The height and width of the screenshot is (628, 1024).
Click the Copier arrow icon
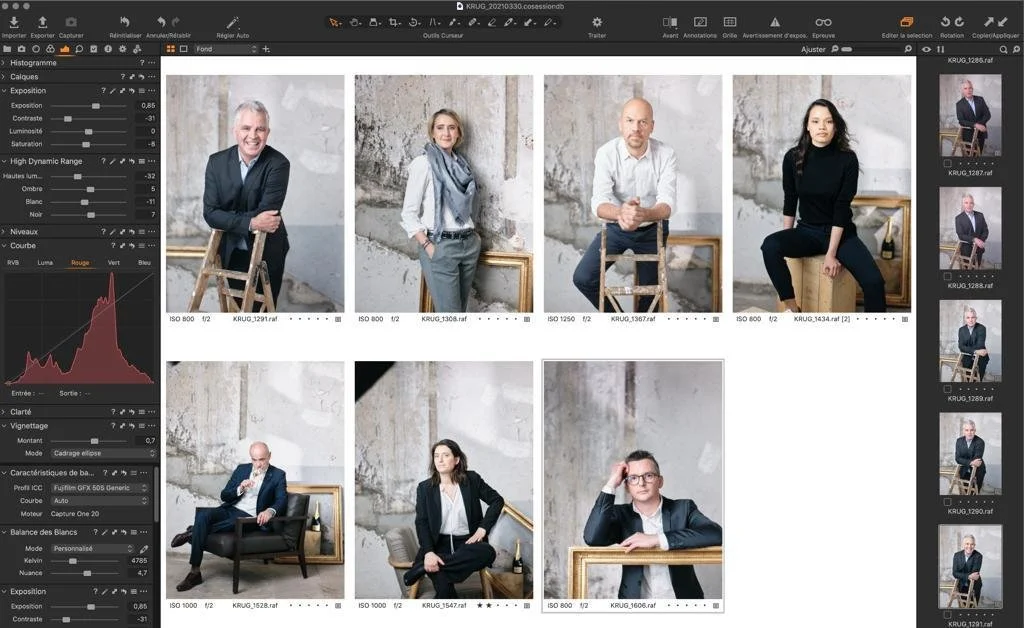point(989,22)
